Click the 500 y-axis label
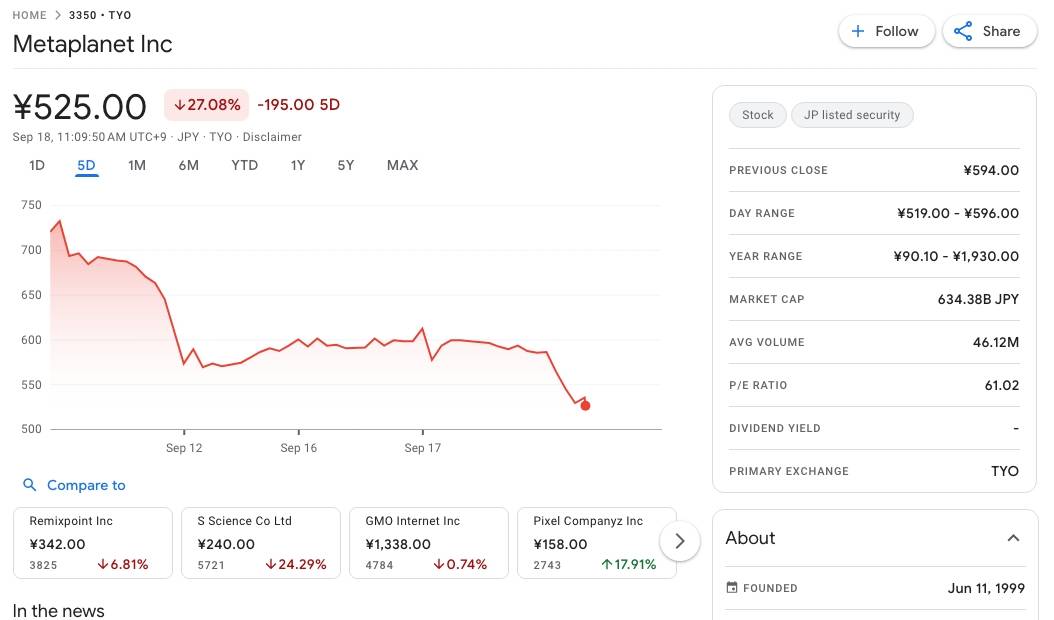The height and width of the screenshot is (620, 1054). click(31, 429)
